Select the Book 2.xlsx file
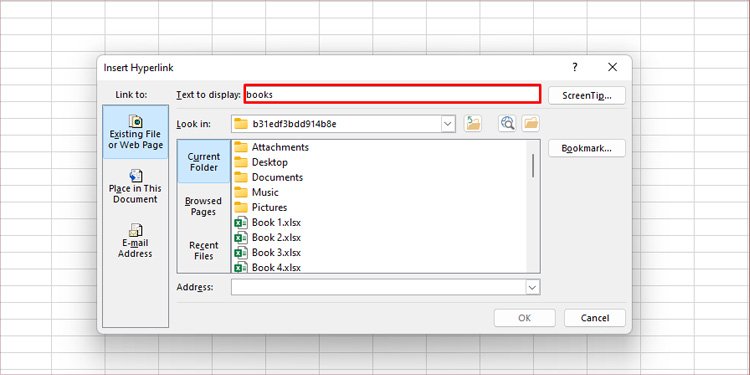This screenshot has height=375, width=750. (x=267, y=237)
